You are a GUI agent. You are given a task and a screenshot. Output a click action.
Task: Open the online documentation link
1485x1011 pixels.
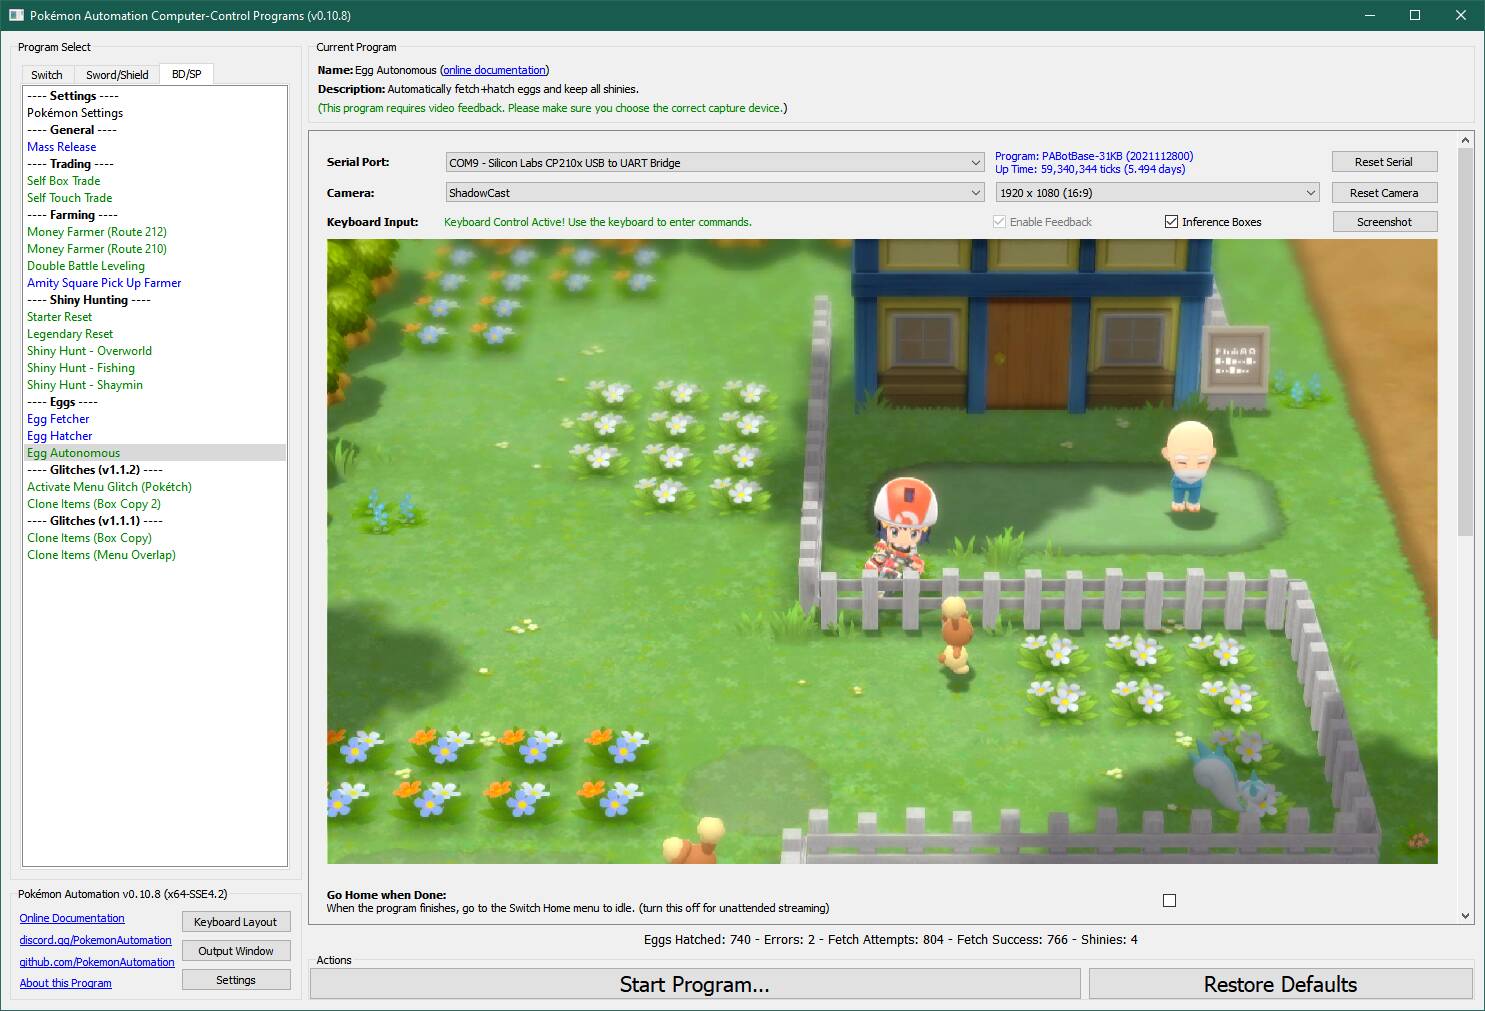pyautogui.click(x=494, y=70)
